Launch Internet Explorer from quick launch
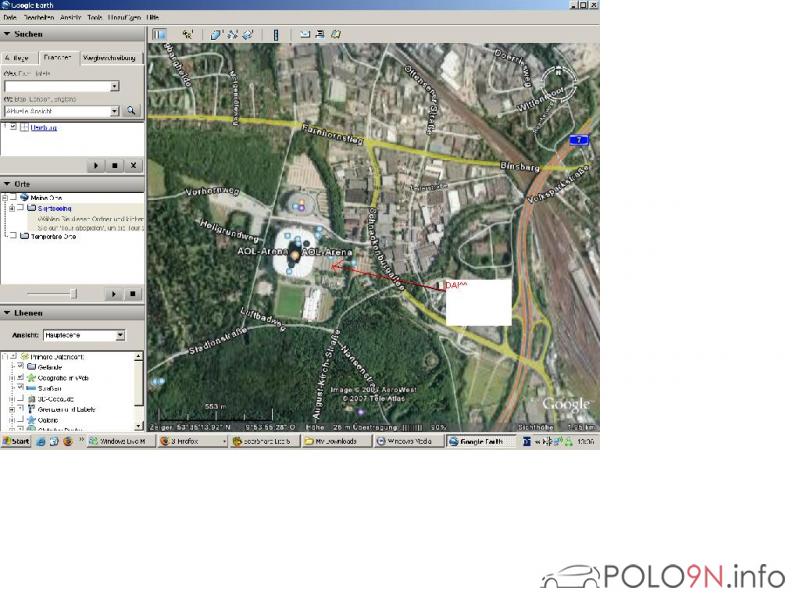Image resolution: width=800 pixels, height=600 pixels. point(41,441)
